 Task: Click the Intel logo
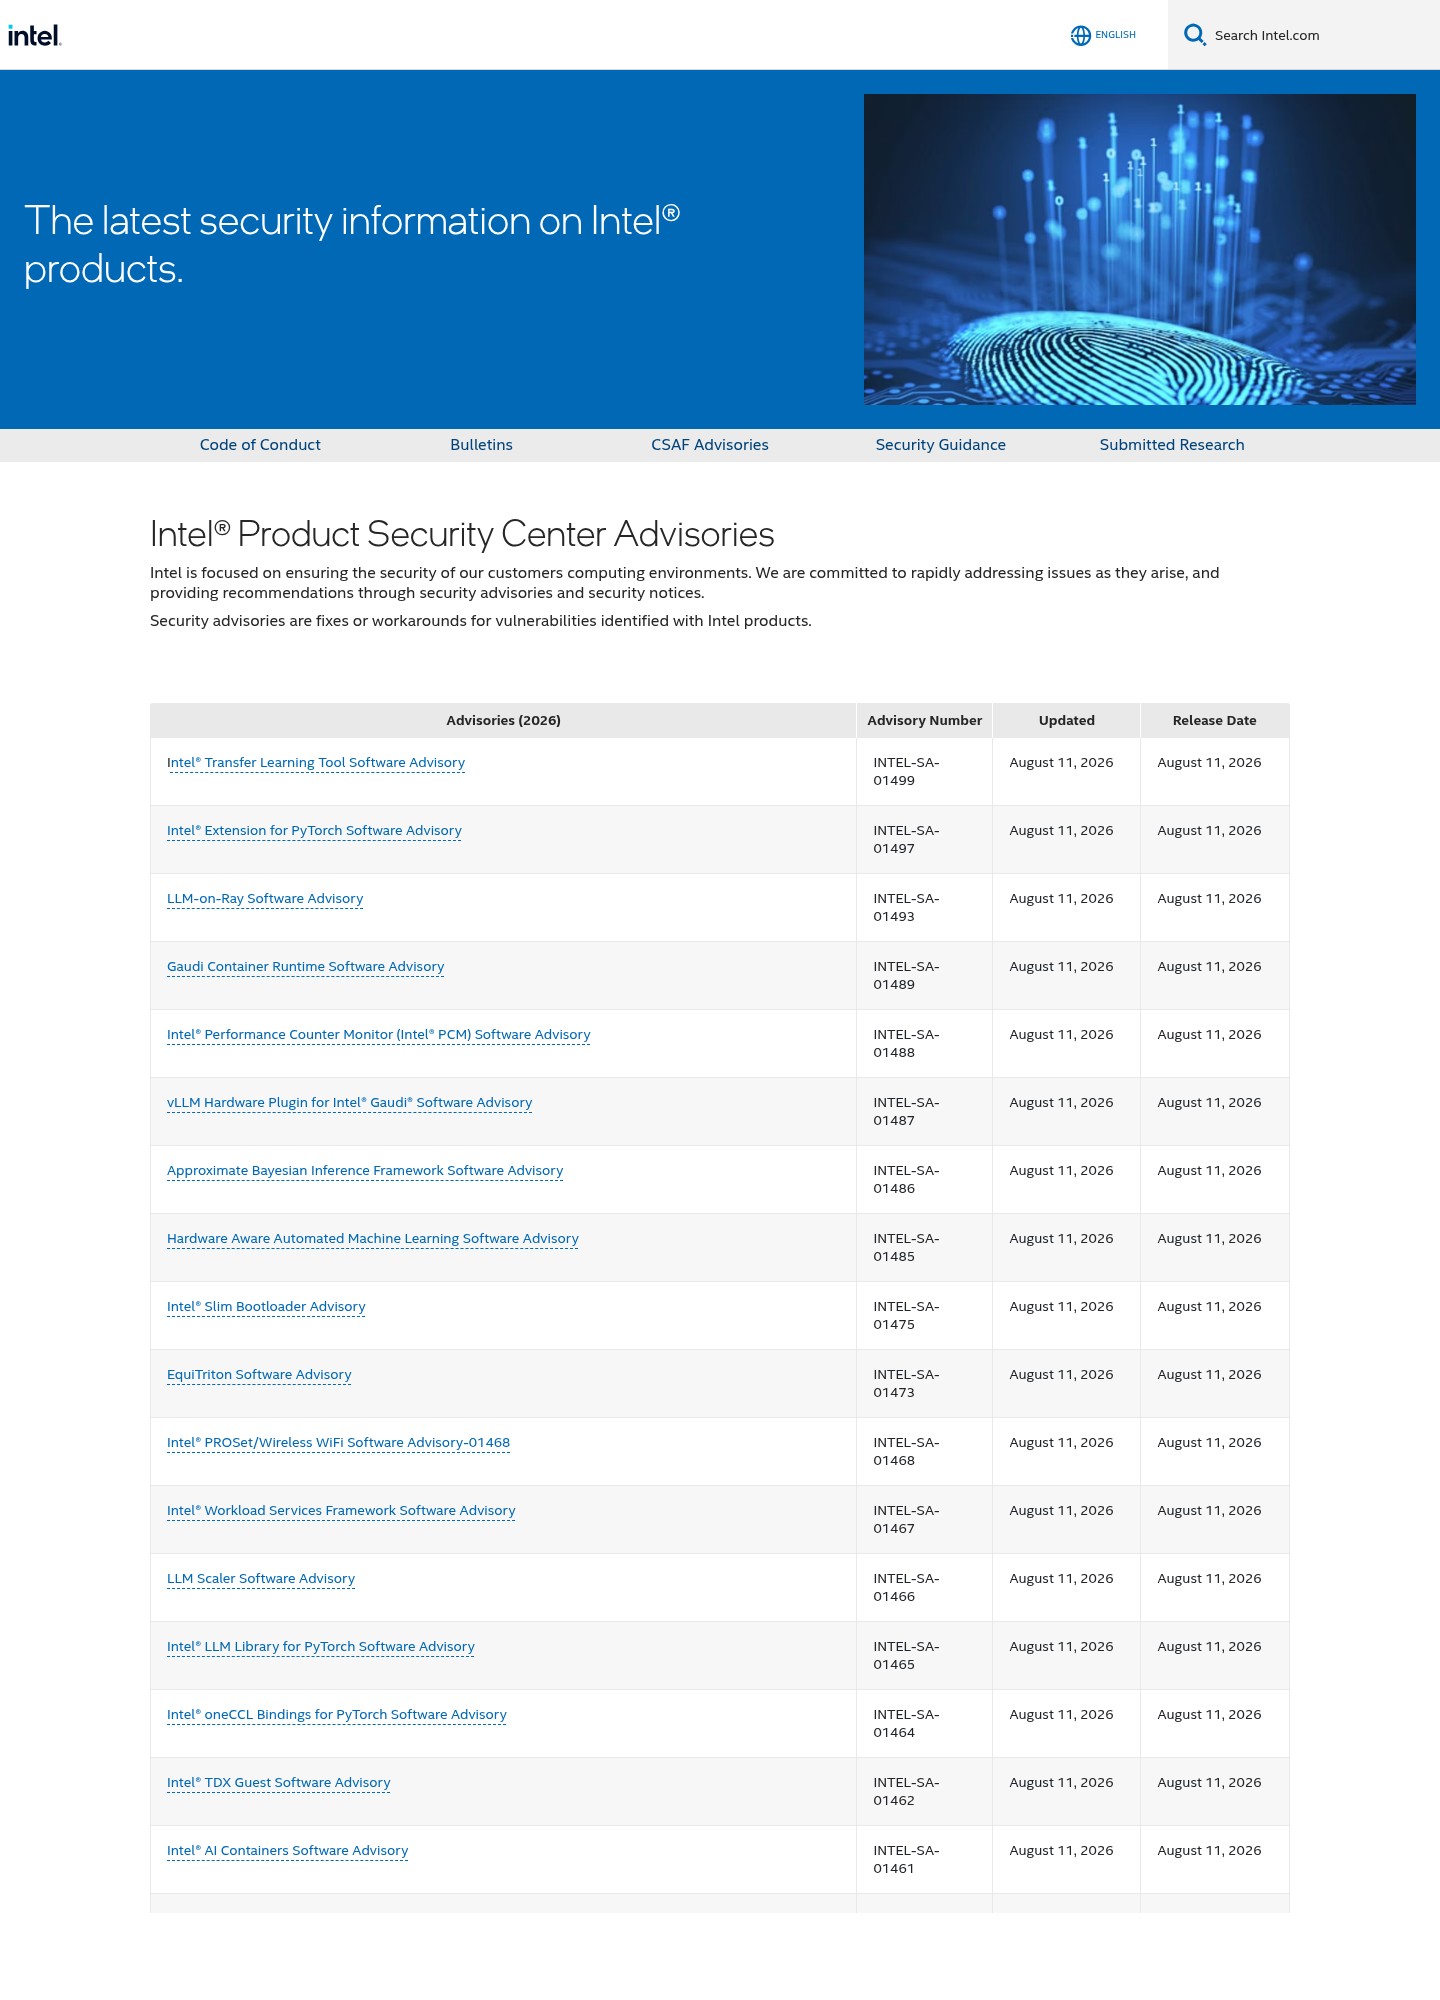pos(35,35)
